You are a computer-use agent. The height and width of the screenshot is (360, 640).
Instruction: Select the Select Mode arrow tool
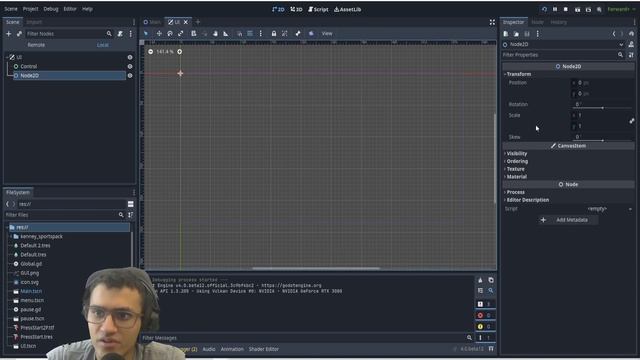[146, 33]
